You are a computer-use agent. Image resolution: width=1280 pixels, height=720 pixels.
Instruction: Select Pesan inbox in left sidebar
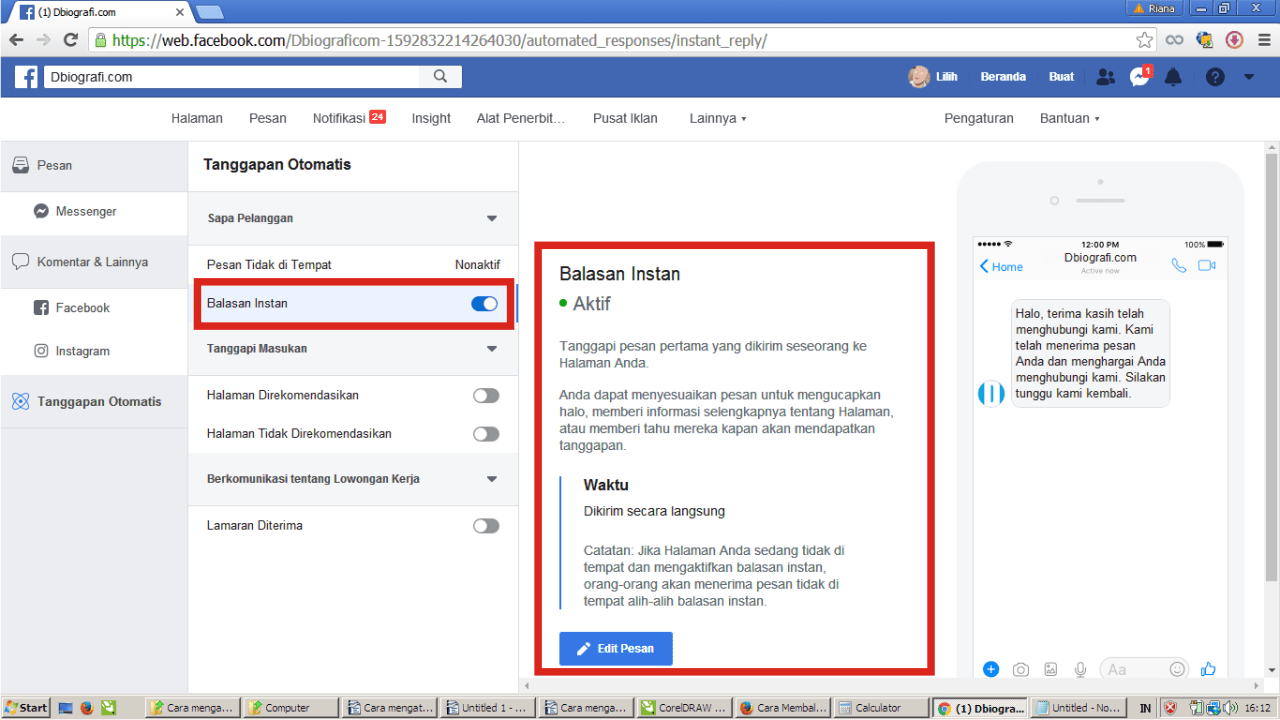tap(94, 165)
